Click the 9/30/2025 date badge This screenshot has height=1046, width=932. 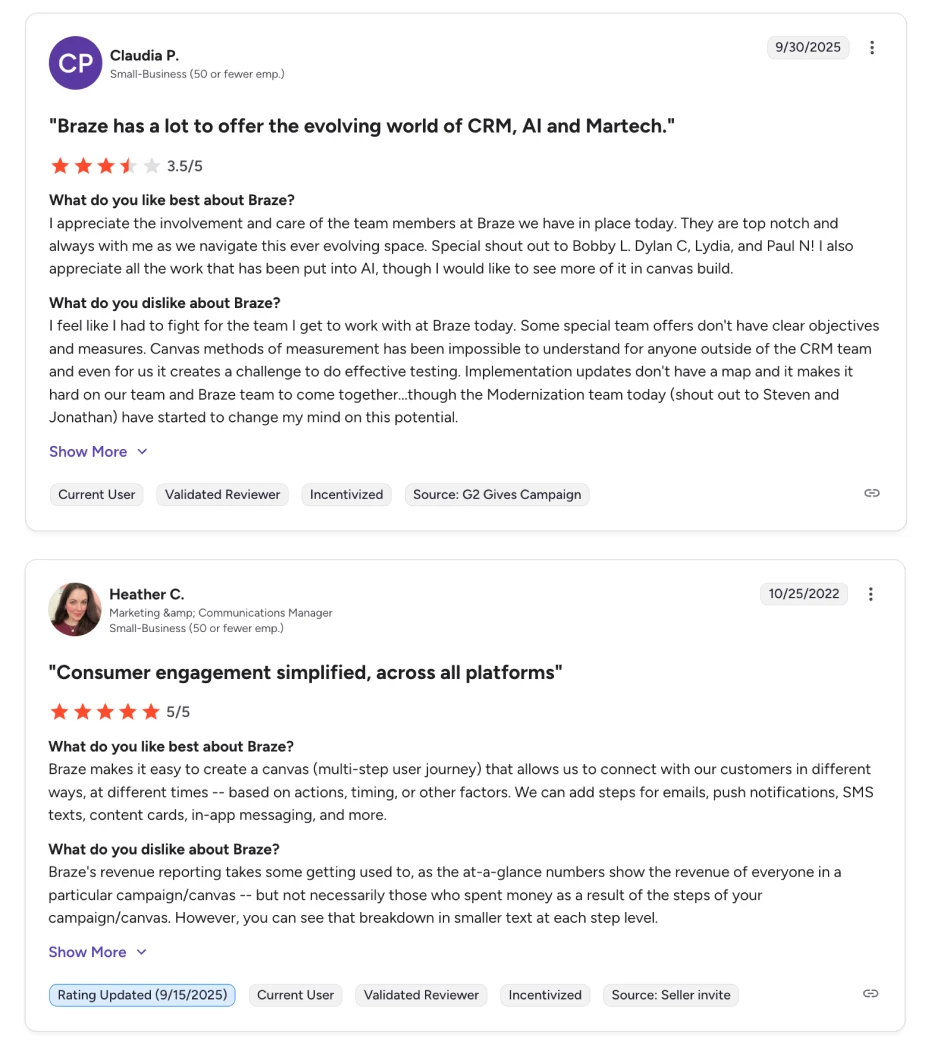point(808,47)
